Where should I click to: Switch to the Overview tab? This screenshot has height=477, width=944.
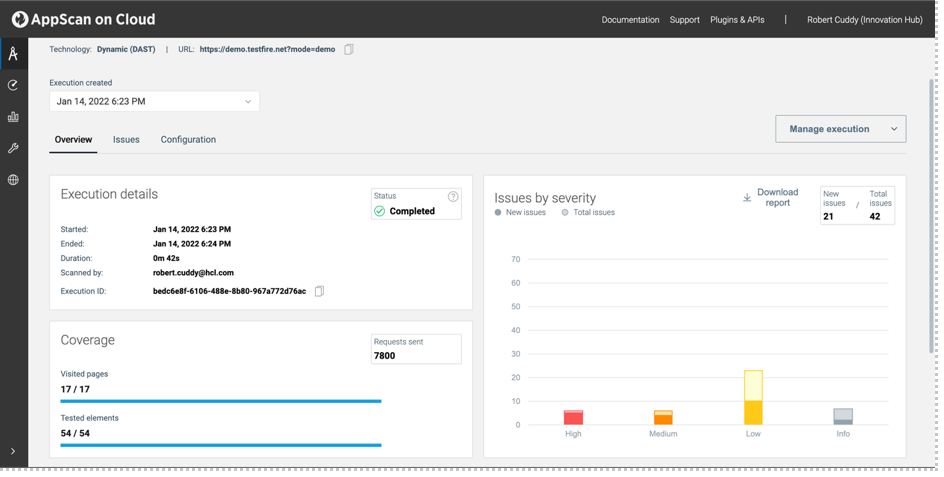73,140
